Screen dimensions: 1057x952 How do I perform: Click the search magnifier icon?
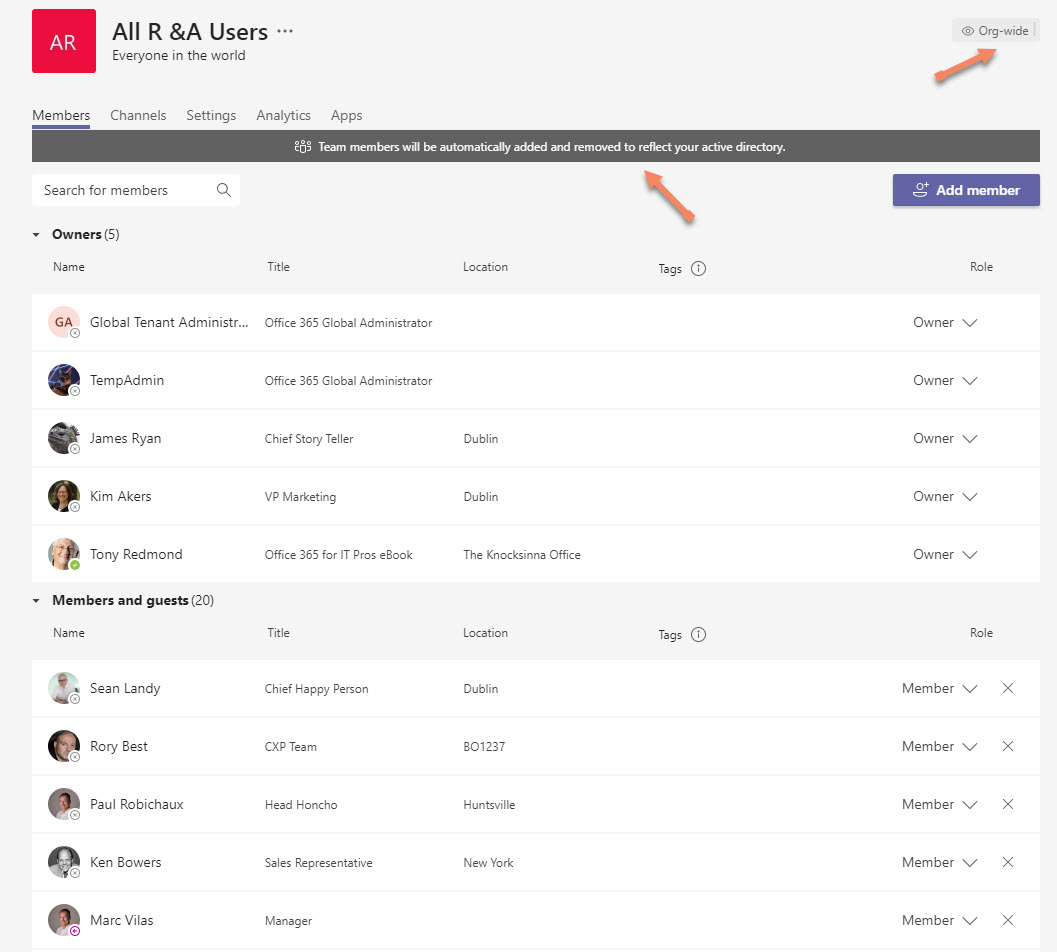(x=223, y=190)
